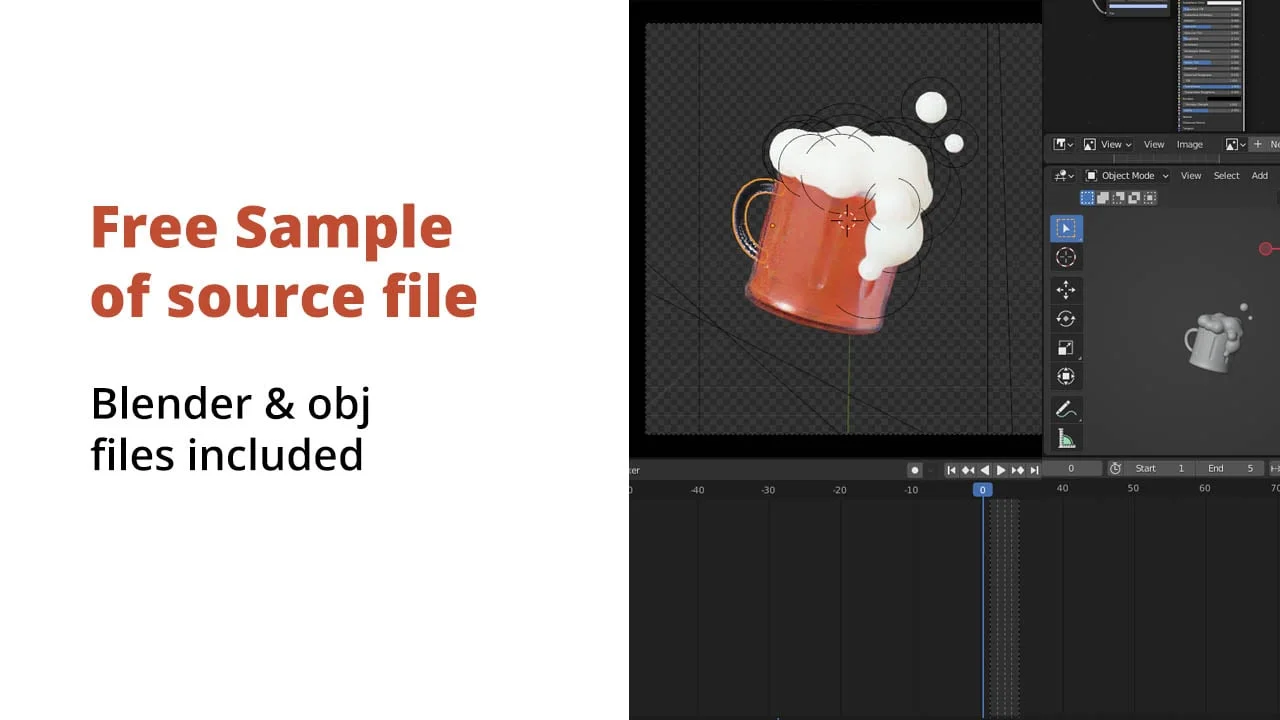Select the Move tool
This screenshot has height=720, width=1280.
tap(1065, 290)
